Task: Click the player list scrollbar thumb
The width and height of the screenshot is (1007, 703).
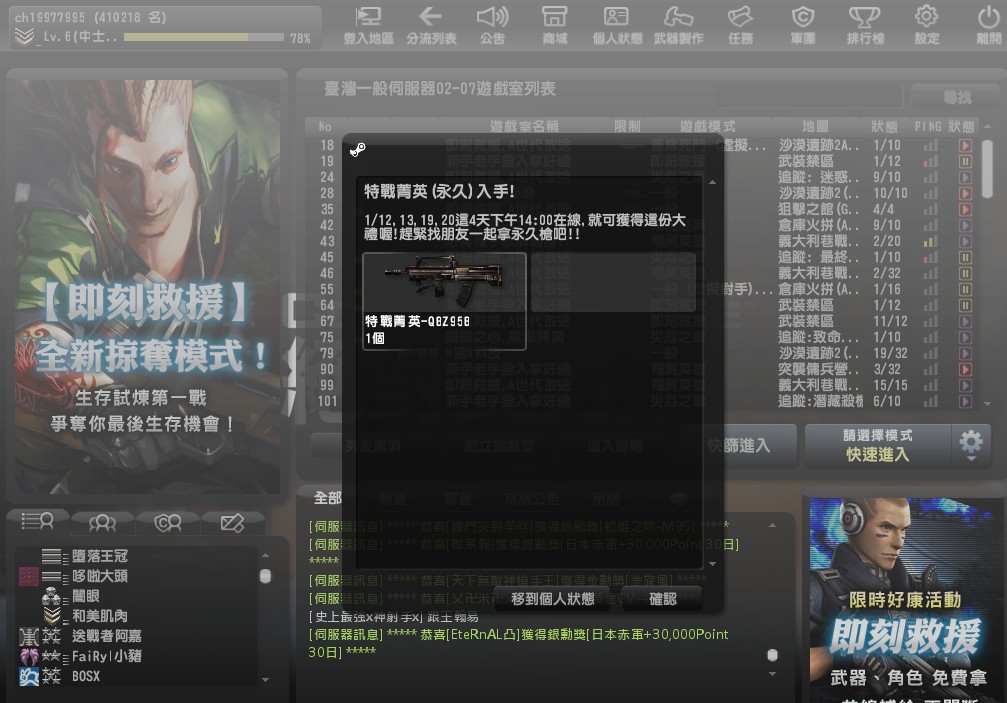Action: tap(265, 576)
